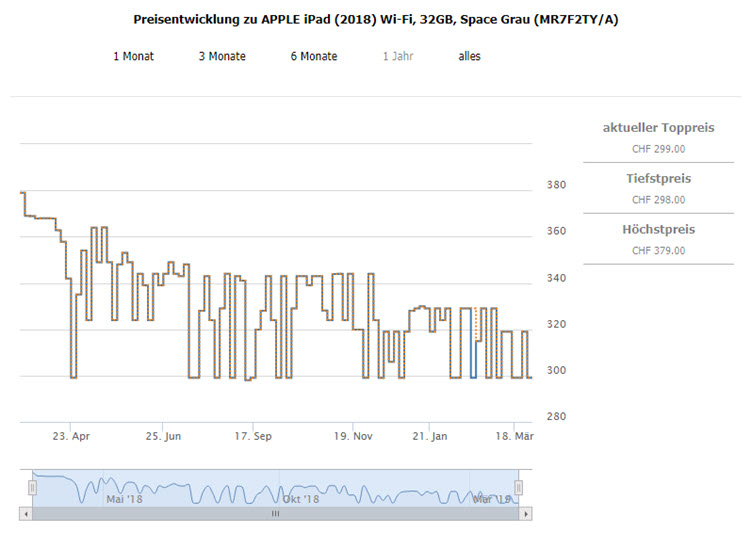Switch chart range to 3 Monate

[x=222, y=56]
